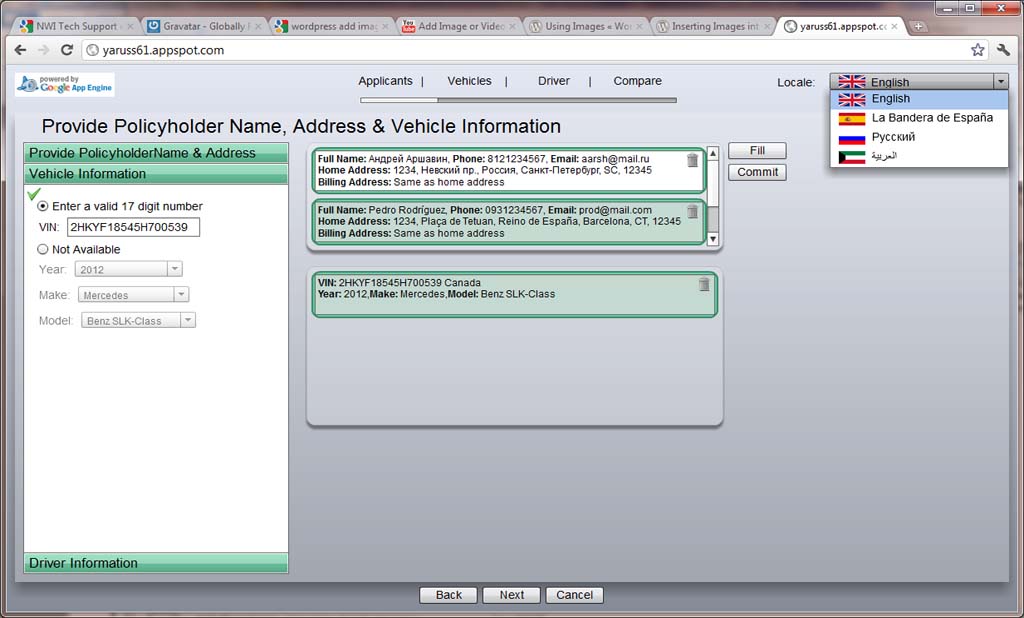Click into the VIN text field
Viewport: 1024px width, 618px height.
133,228
